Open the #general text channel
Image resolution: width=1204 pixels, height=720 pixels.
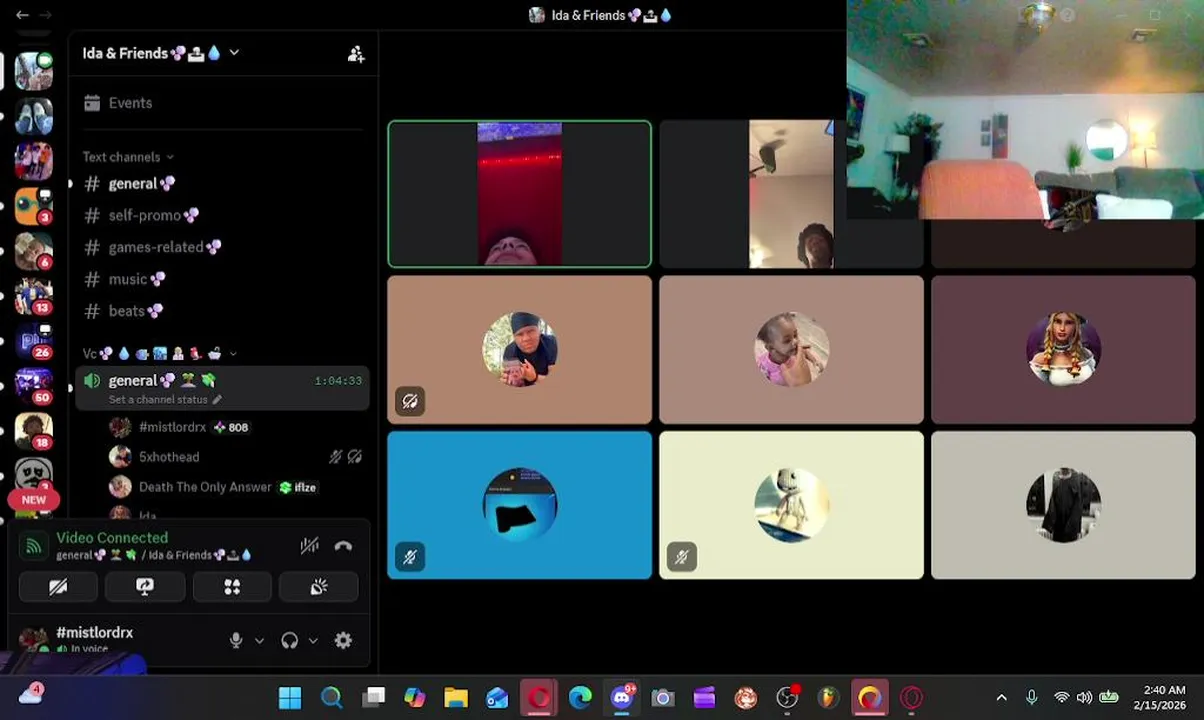[222, 184]
